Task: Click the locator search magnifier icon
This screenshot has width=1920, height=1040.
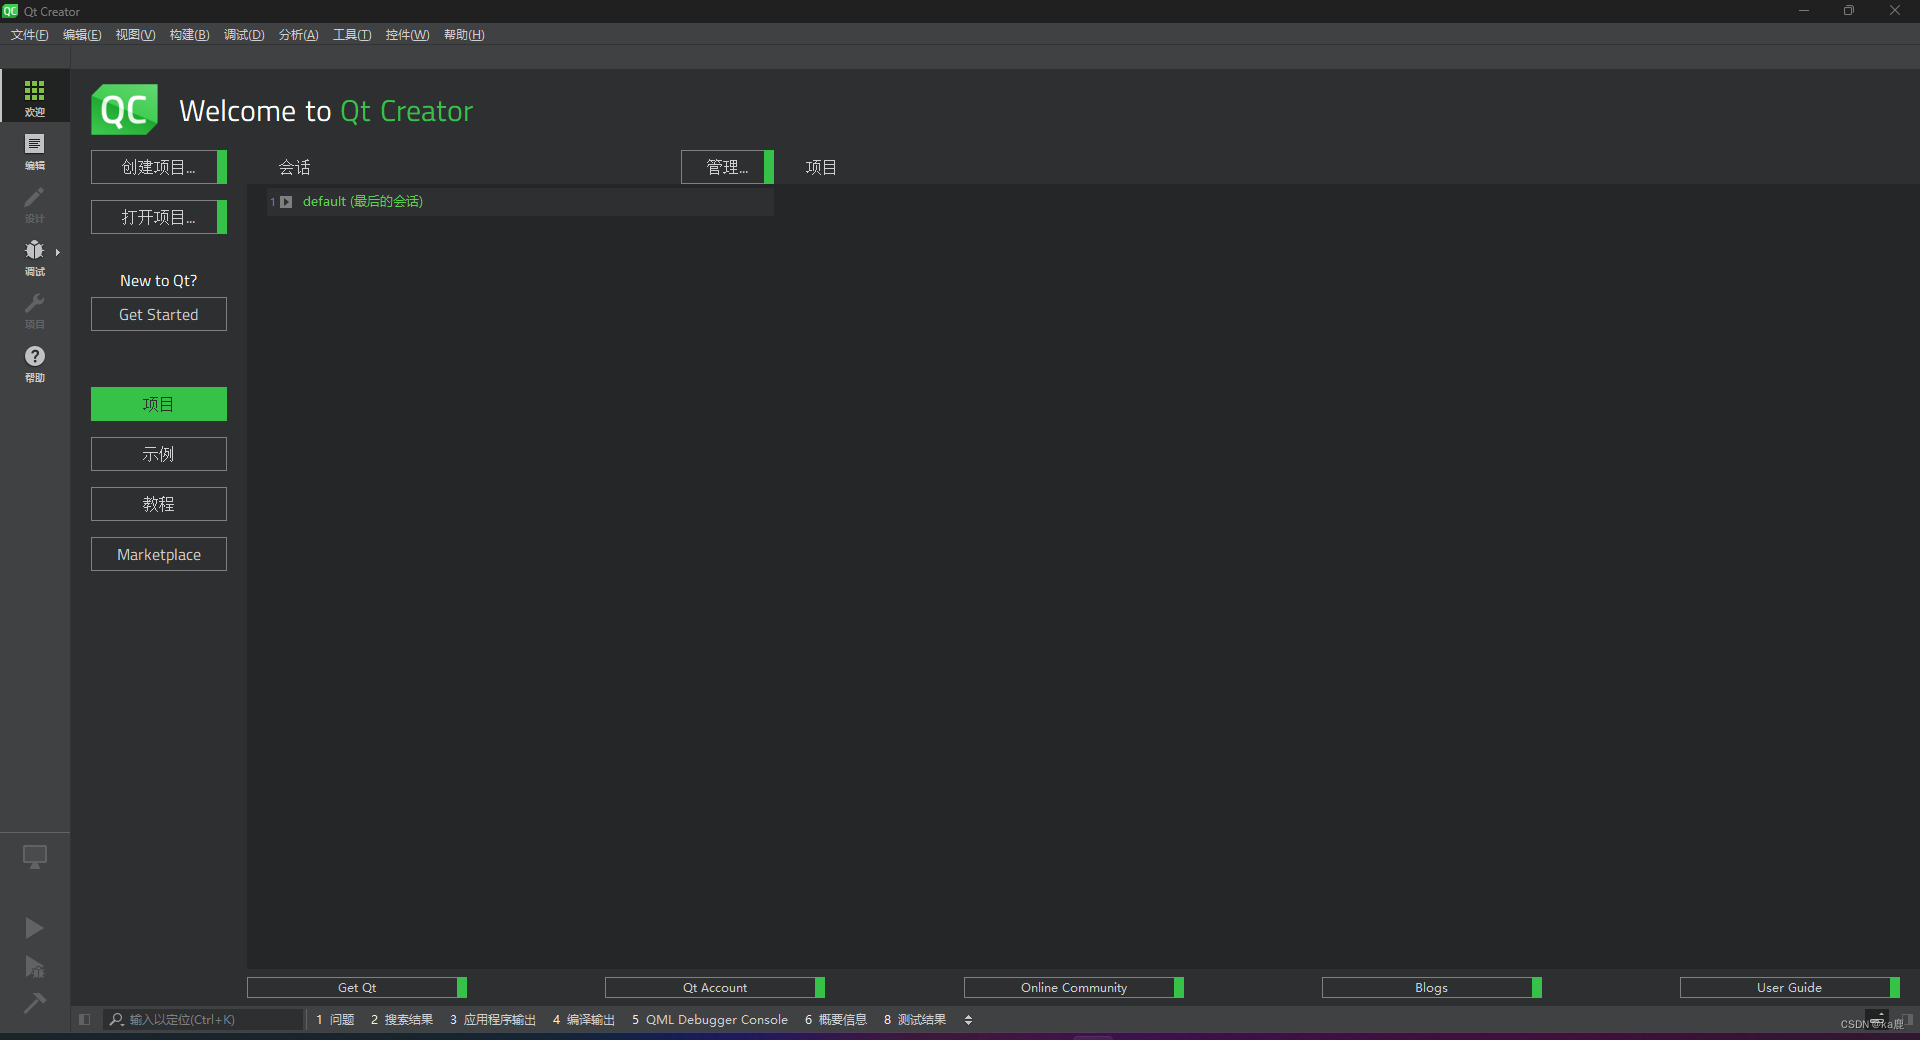Action: coord(117,1020)
